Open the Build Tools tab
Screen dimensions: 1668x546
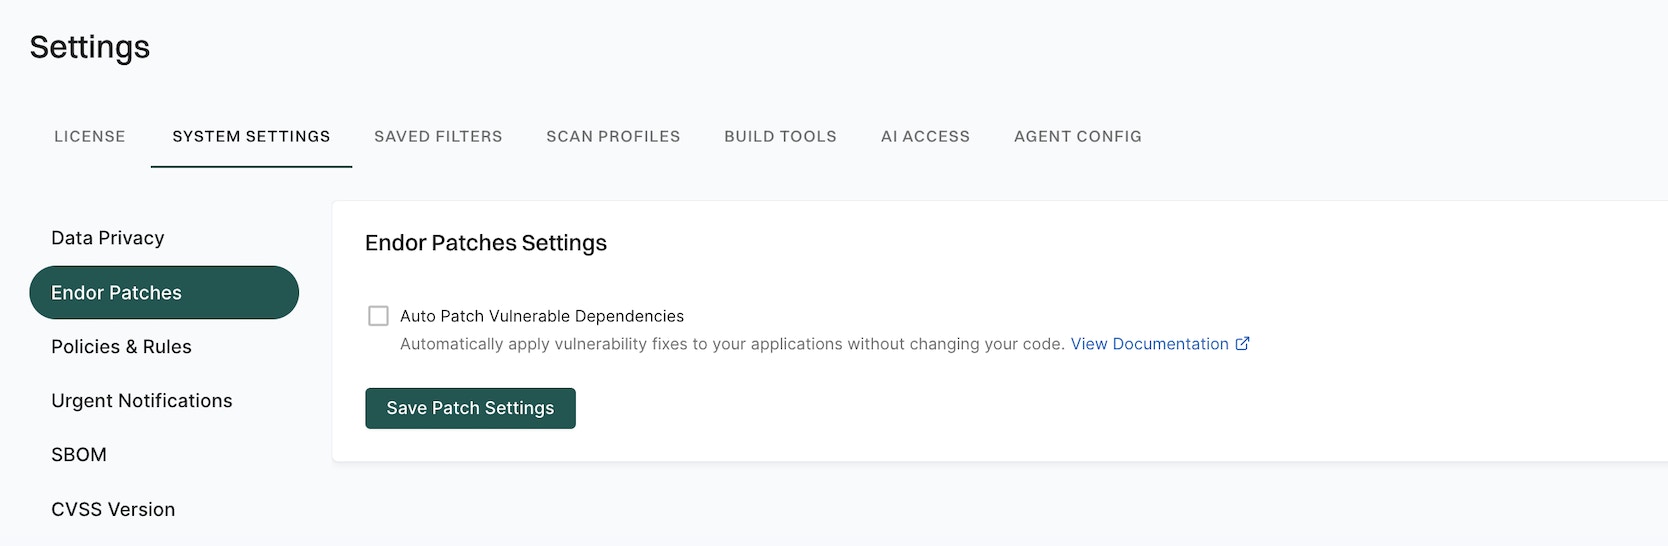click(x=780, y=136)
